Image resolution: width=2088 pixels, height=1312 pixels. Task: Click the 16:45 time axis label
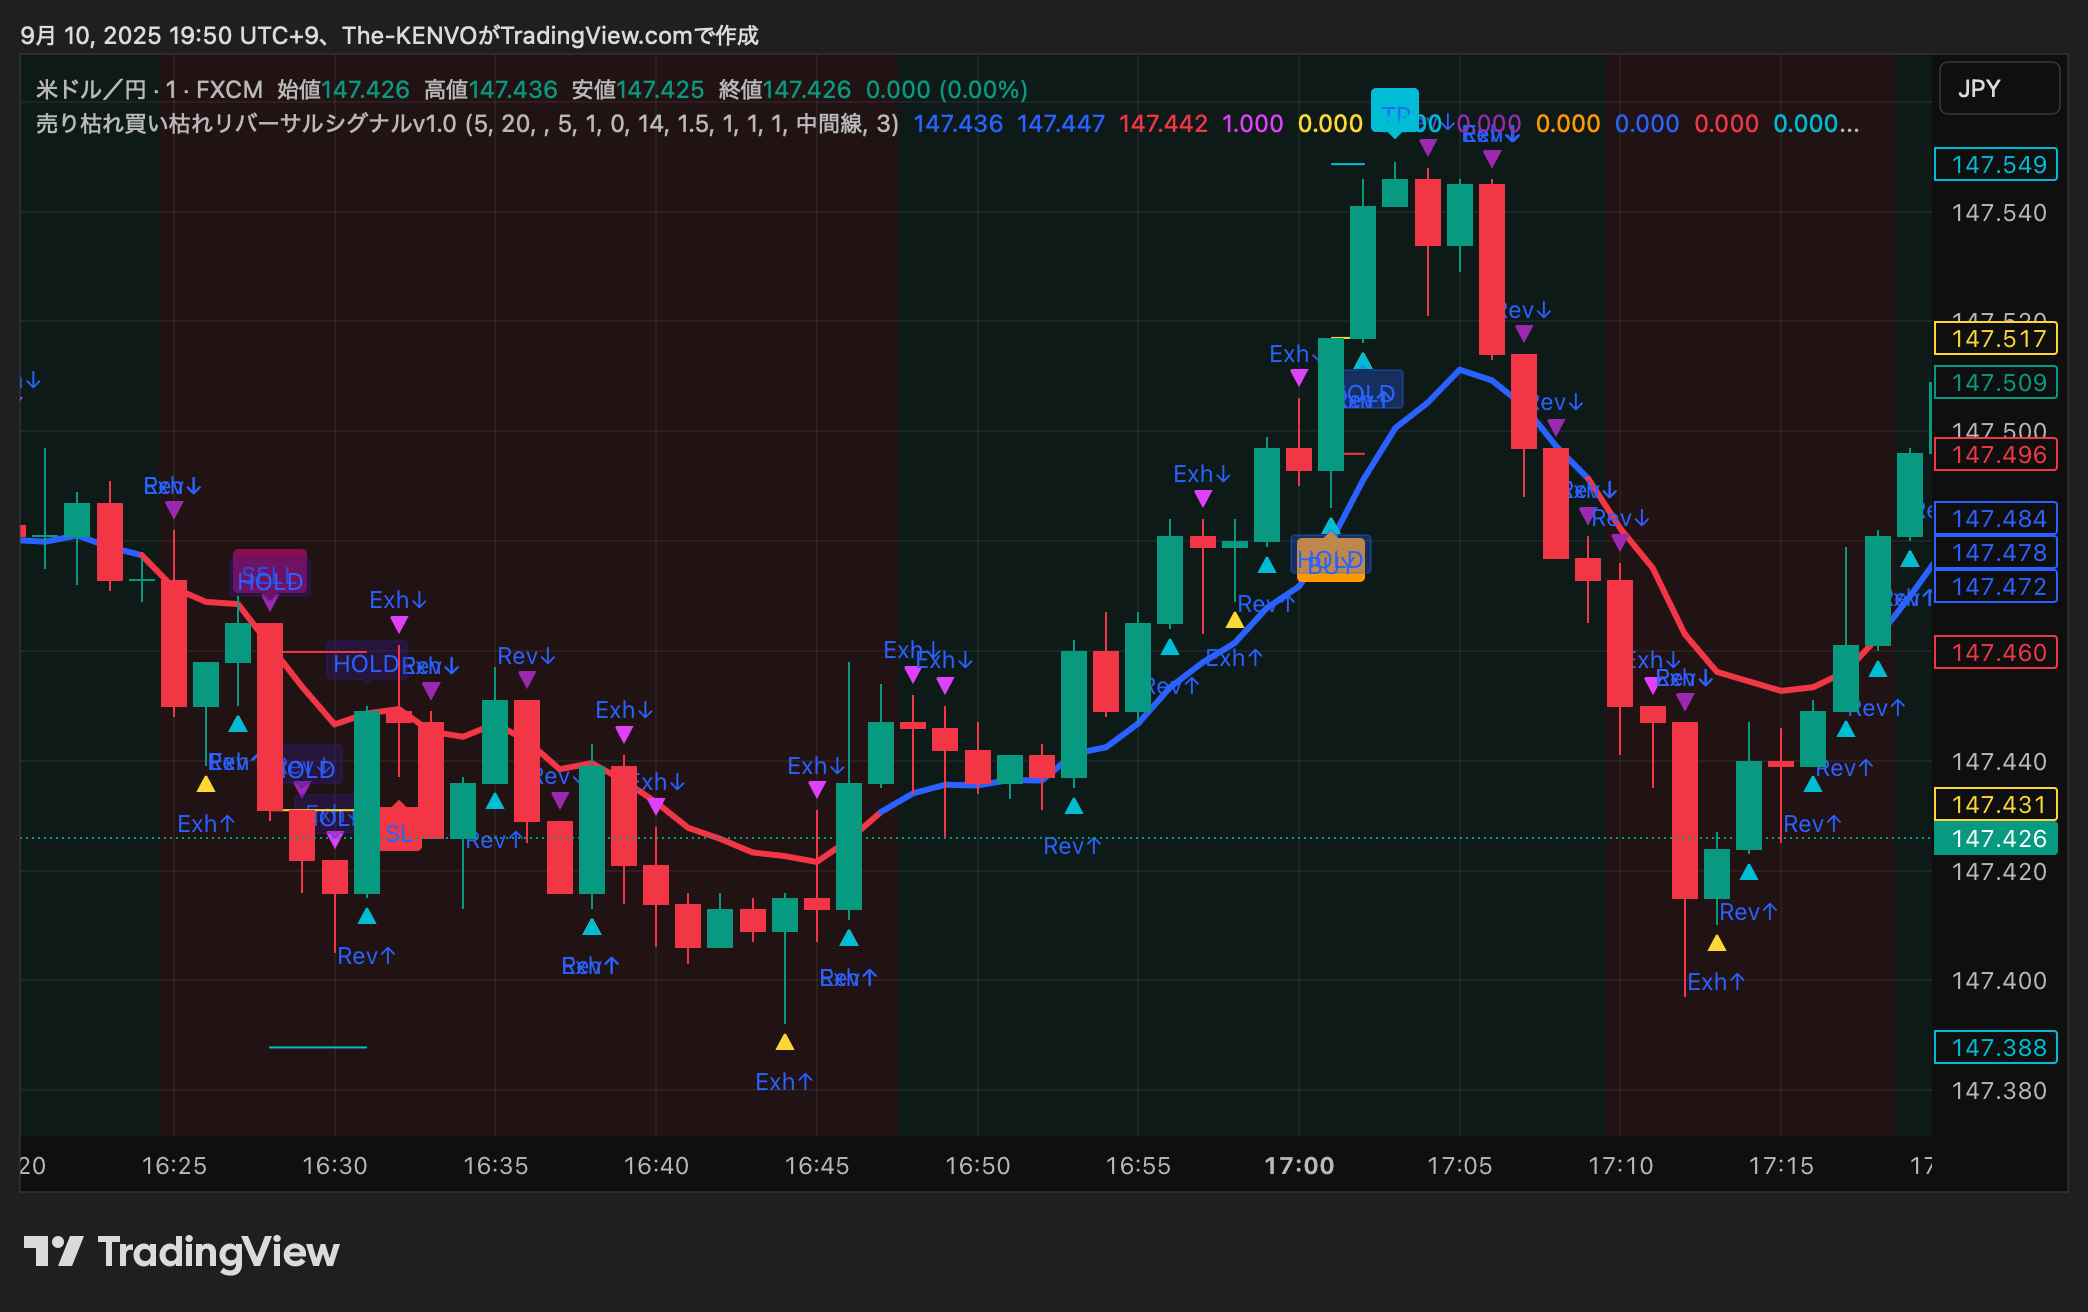click(x=816, y=1166)
